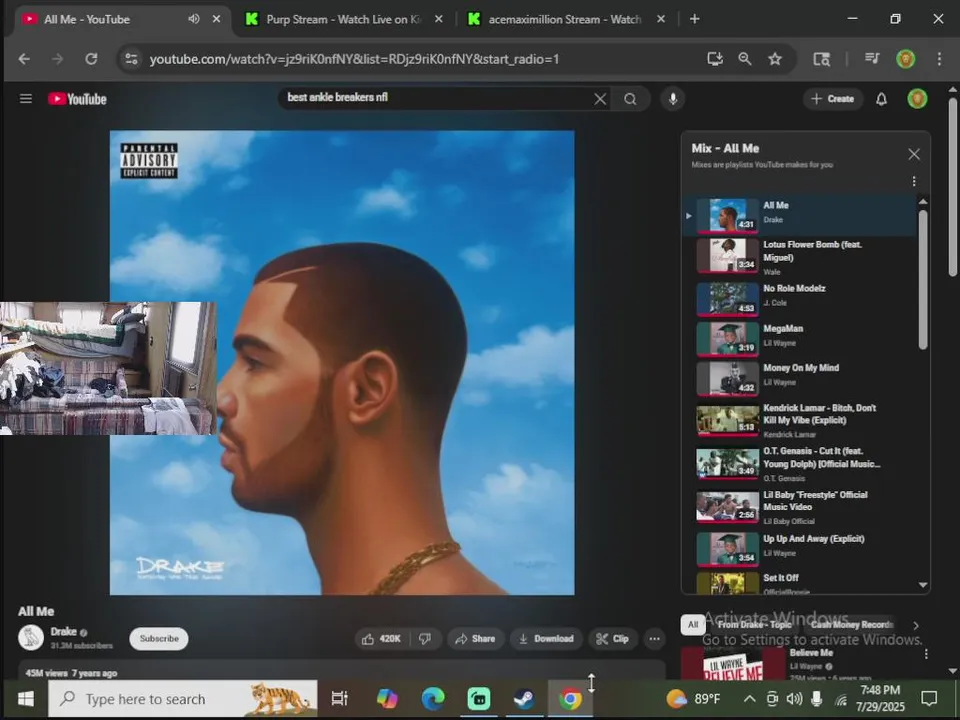960x720 pixels.
Task: Switch to the acemaximillion Stream tab
Action: [564, 20]
